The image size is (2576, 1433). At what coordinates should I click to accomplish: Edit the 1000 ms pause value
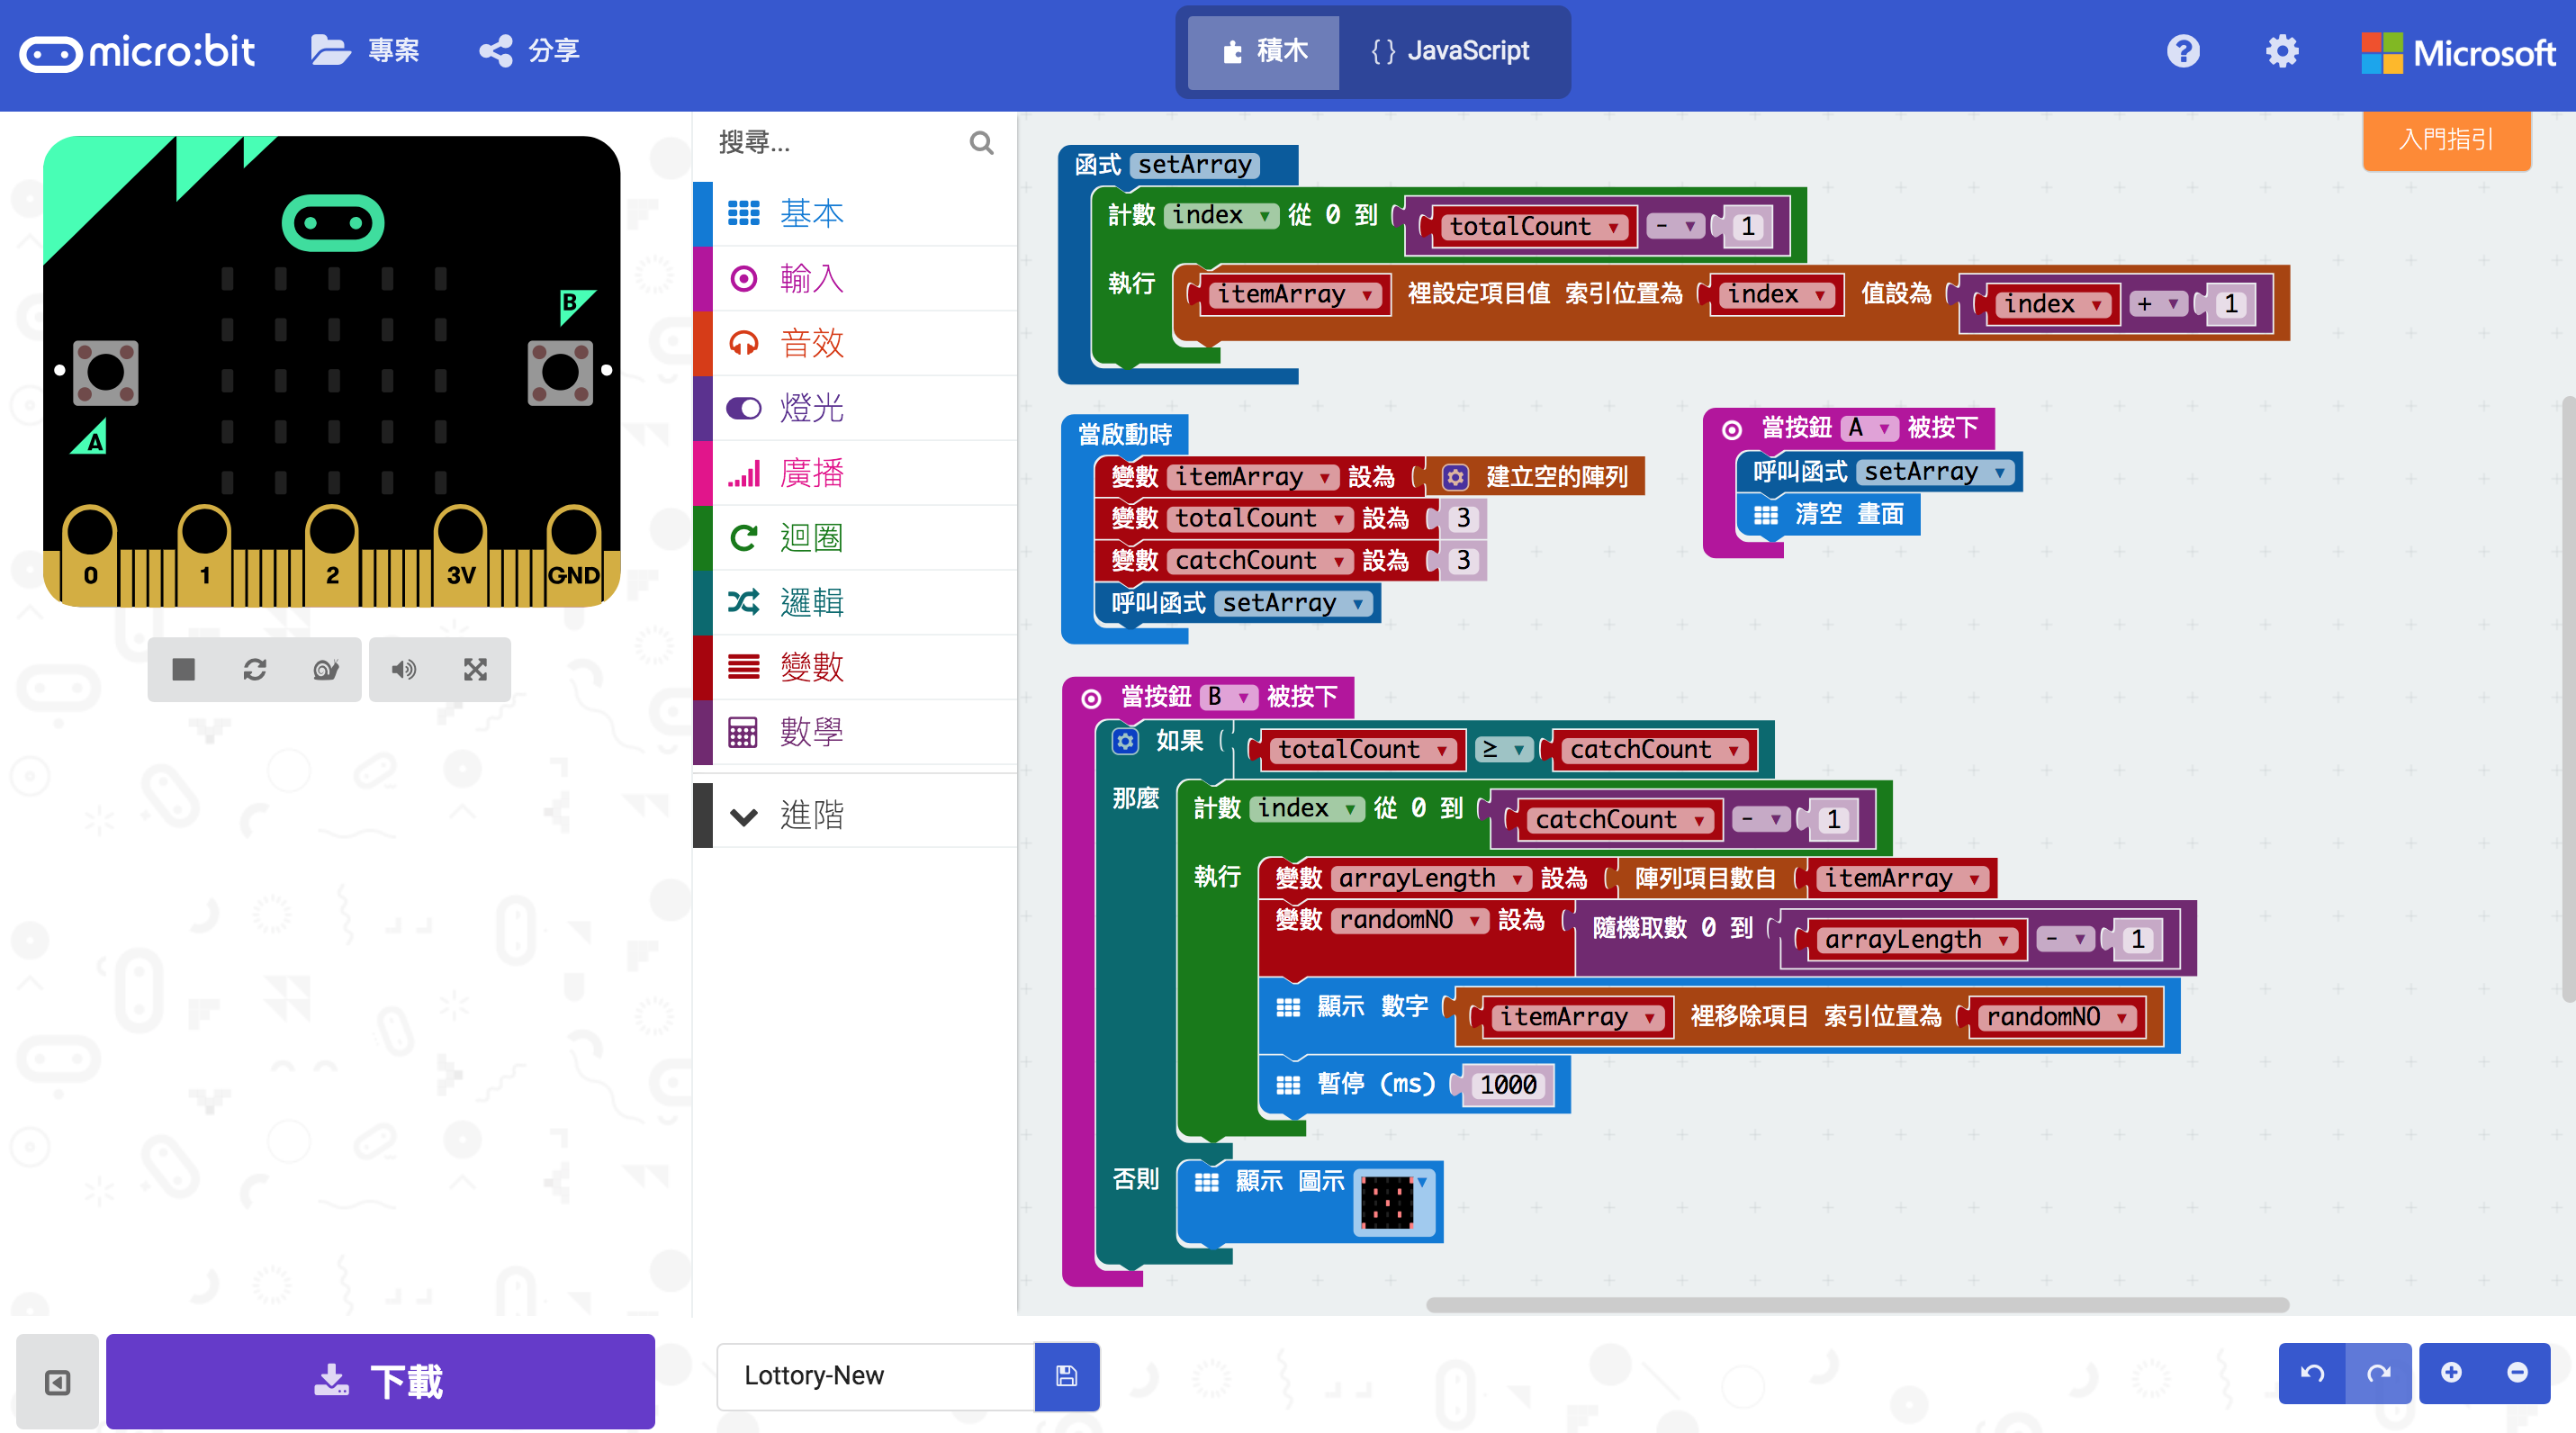pyautogui.click(x=1507, y=1085)
